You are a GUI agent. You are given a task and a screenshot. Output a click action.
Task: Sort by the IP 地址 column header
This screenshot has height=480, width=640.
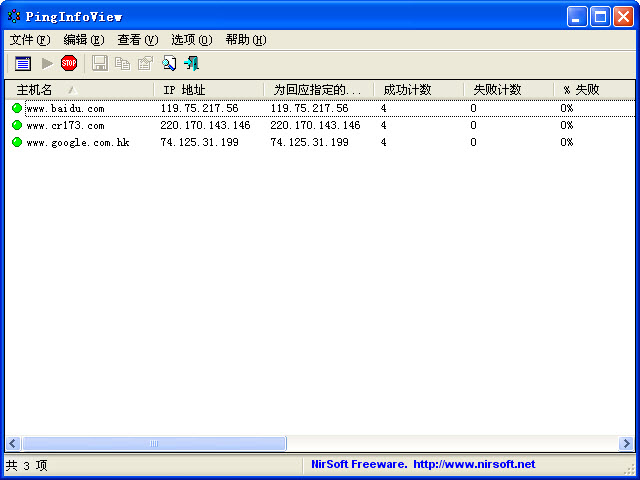[209, 89]
